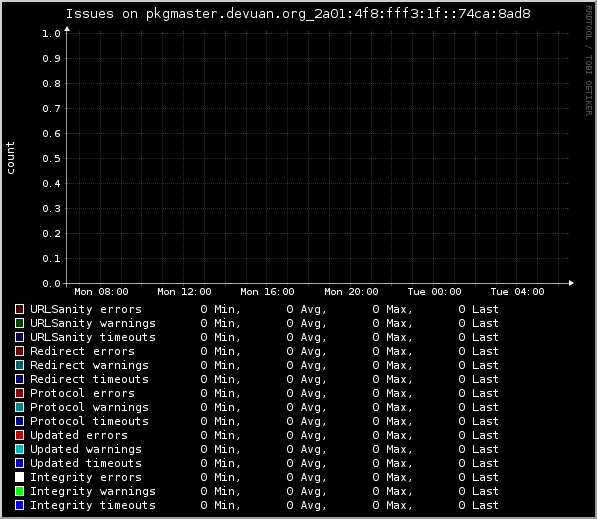Image resolution: width=597 pixels, height=519 pixels.
Task: Click the URLSanity warnings green swatch
Action: tap(19, 323)
